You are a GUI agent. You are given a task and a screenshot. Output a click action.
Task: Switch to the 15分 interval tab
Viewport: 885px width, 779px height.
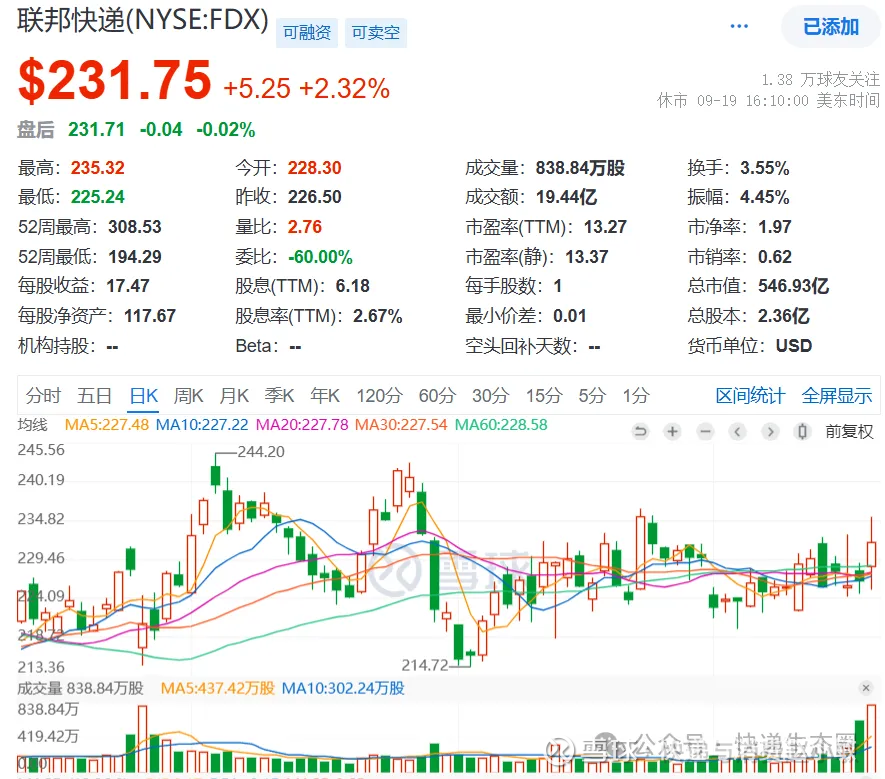tap(544, 396)
